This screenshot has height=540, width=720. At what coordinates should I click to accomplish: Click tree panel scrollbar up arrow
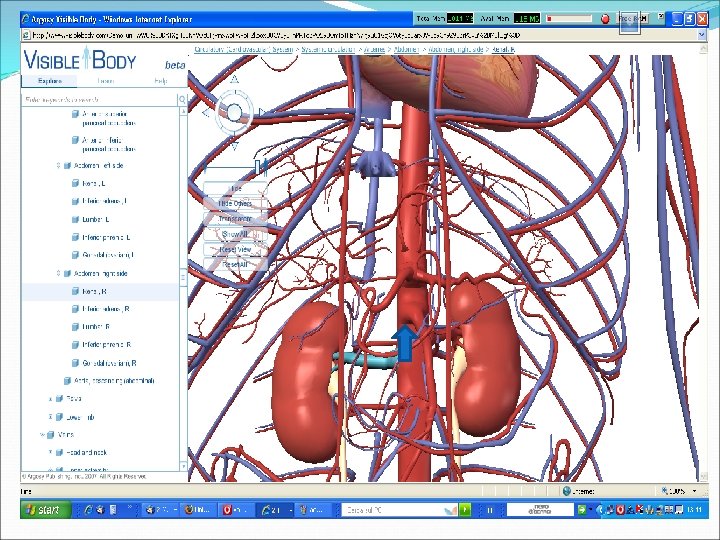[x=184, y=111]
